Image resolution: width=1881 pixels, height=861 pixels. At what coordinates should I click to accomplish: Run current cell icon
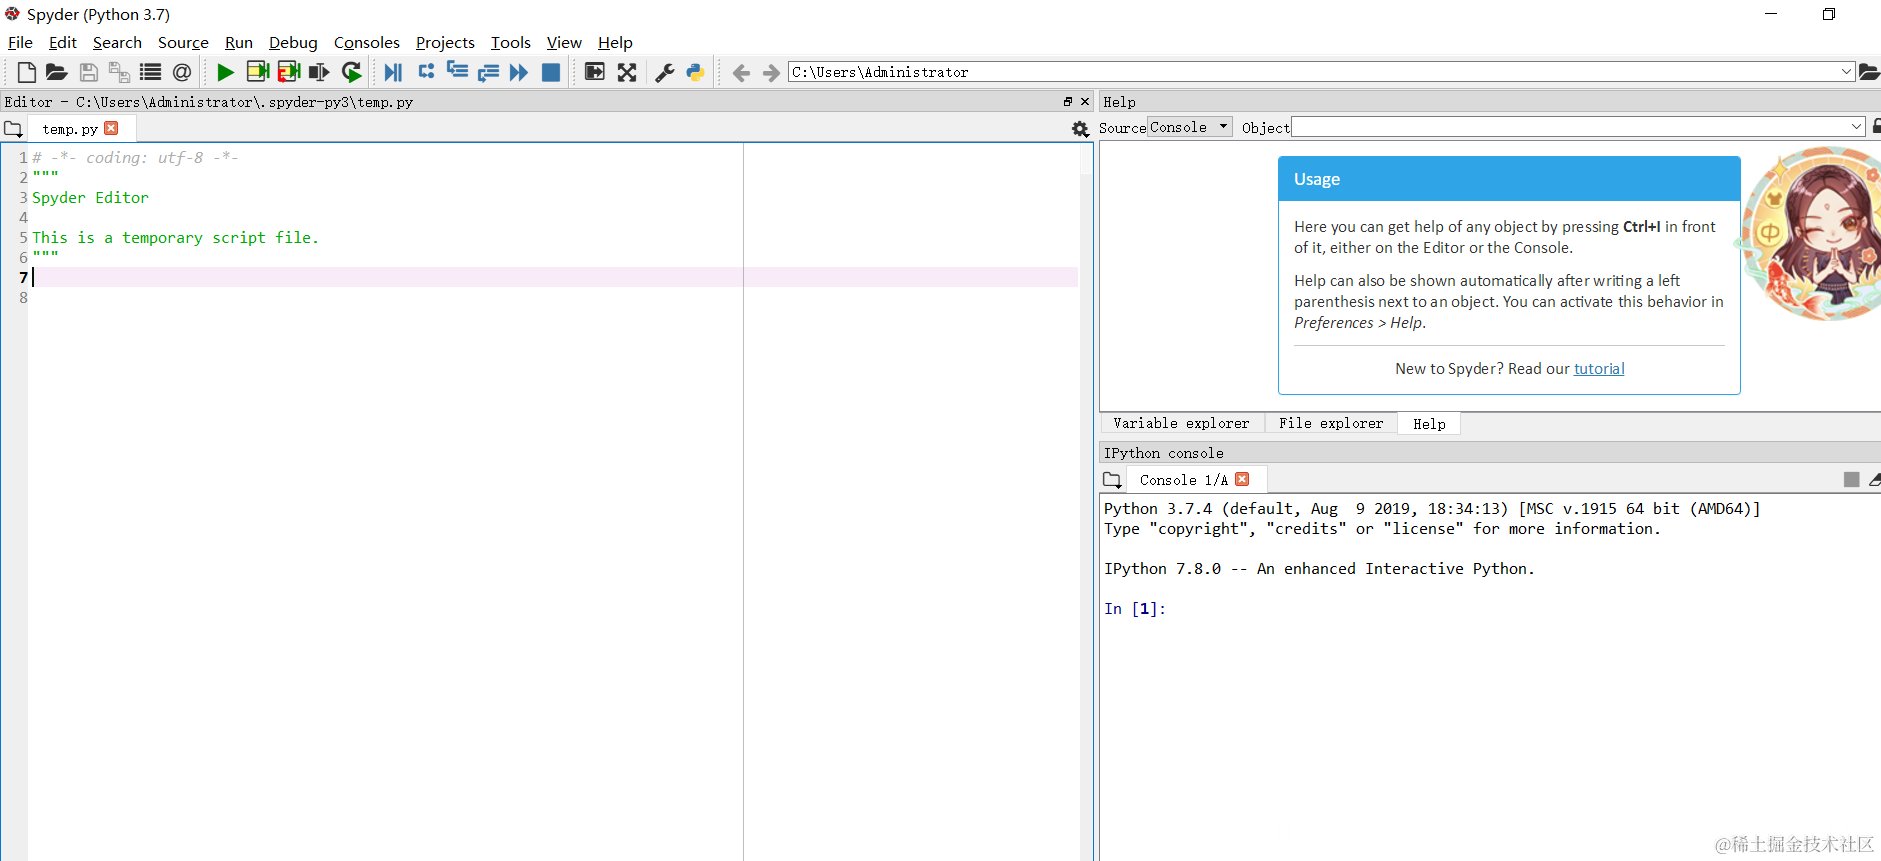point(258,72)
